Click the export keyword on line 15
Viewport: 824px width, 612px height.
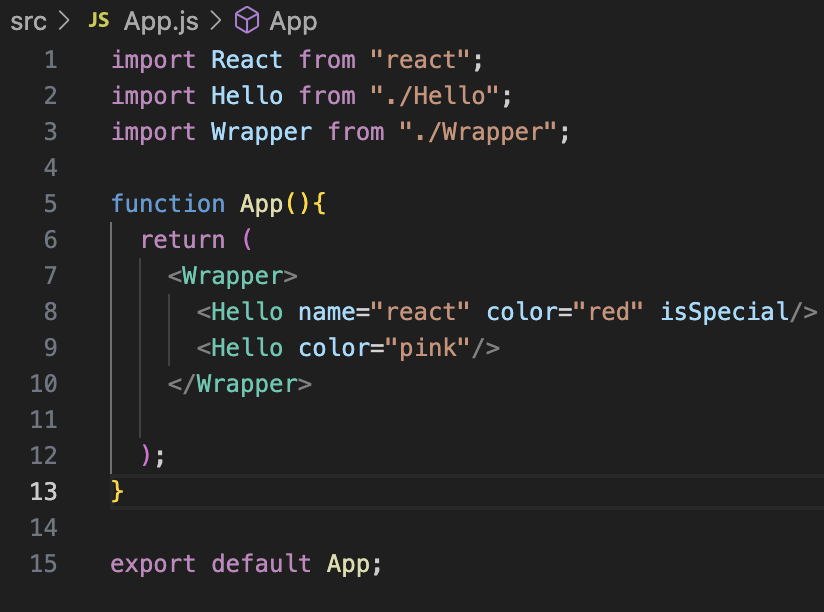153,564
